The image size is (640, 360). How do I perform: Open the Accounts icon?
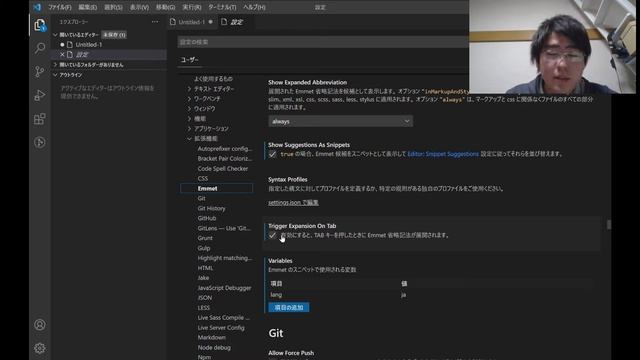[40, 324]
